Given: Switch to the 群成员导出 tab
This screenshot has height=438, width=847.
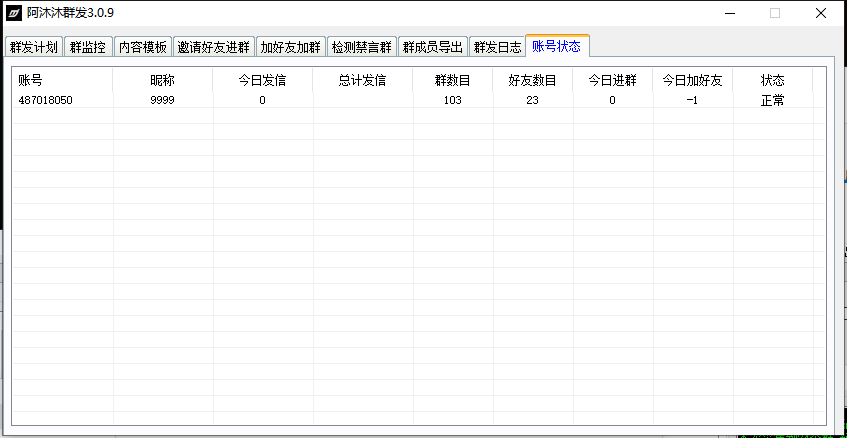Looking at the screenshot, I should pos(432,47).
